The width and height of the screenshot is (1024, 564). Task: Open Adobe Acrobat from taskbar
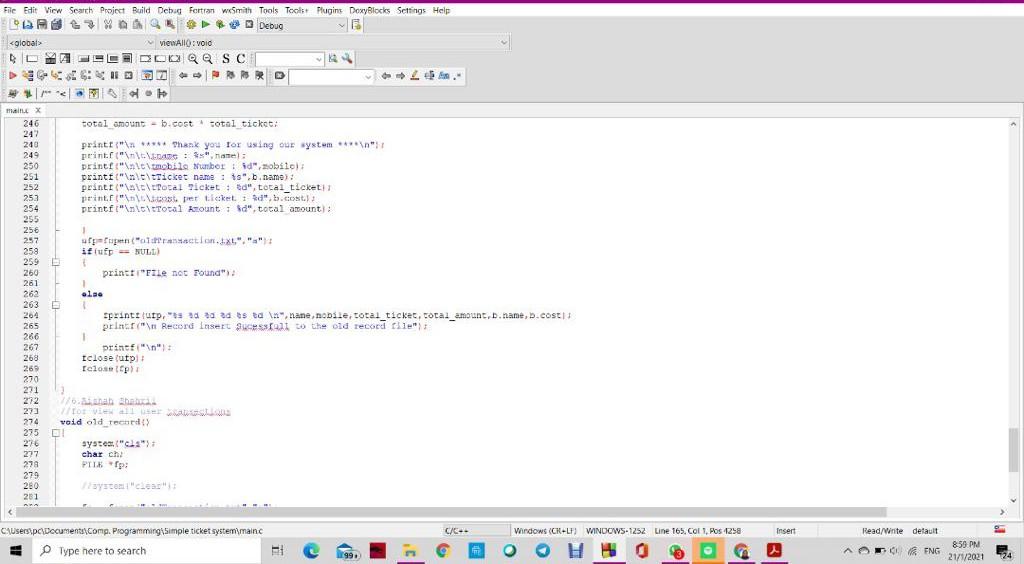tap(774, 551)
